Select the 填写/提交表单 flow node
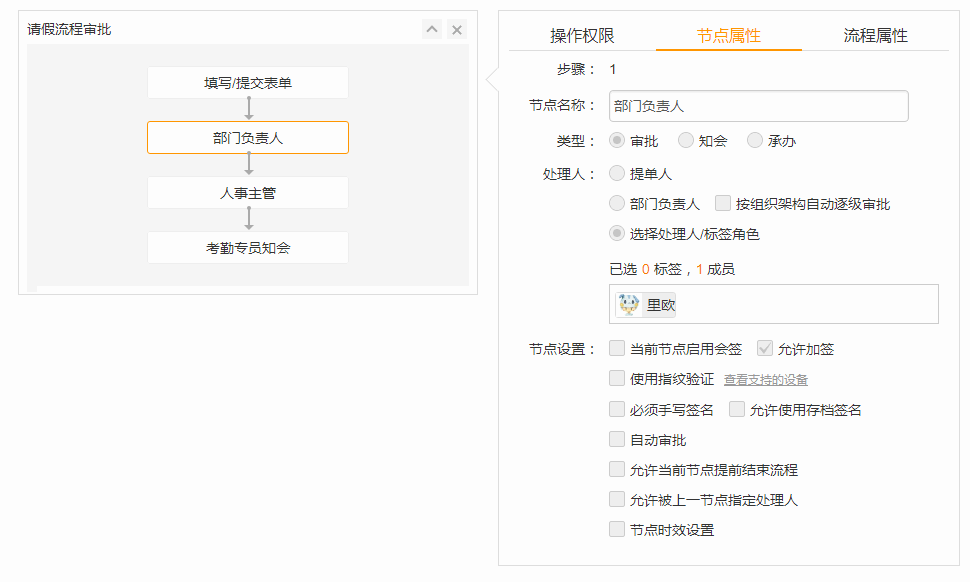This screenshot has width=970, height=582. click(x=248, y=83)
